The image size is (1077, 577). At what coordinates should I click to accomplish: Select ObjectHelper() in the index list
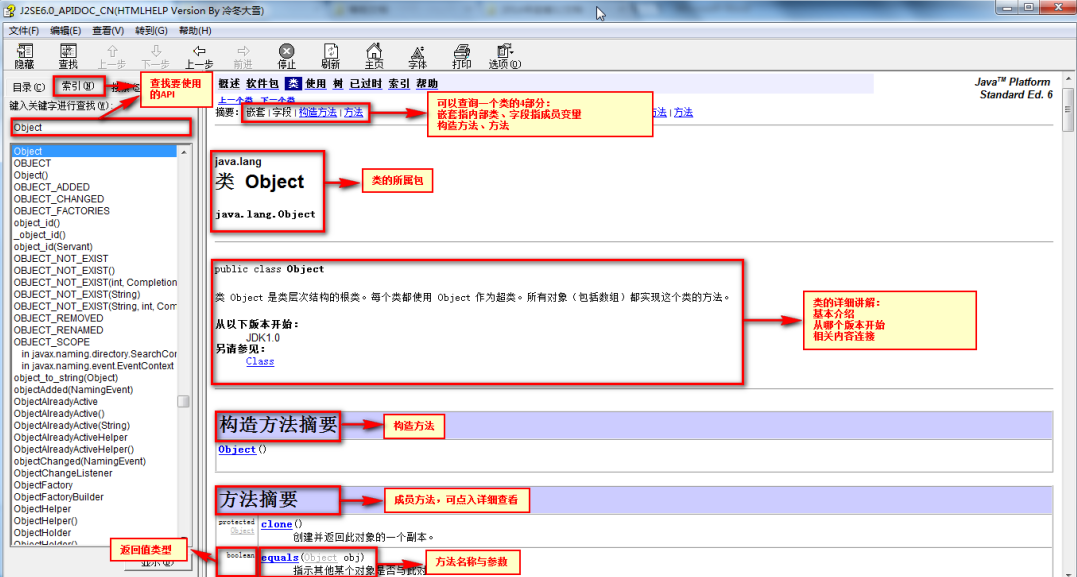[x=45, y=521]
